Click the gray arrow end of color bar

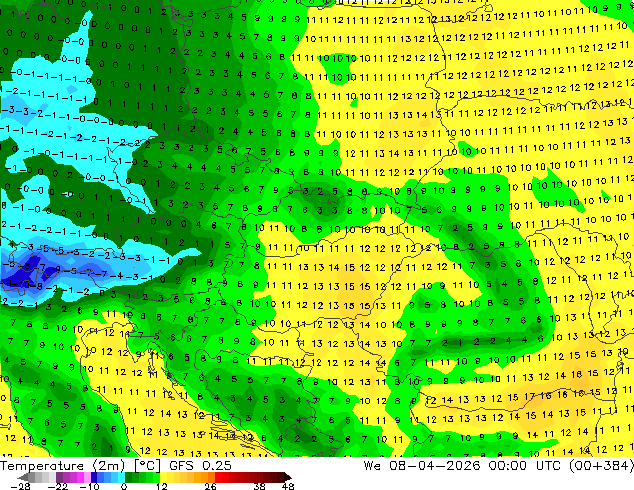pos(23,477)
